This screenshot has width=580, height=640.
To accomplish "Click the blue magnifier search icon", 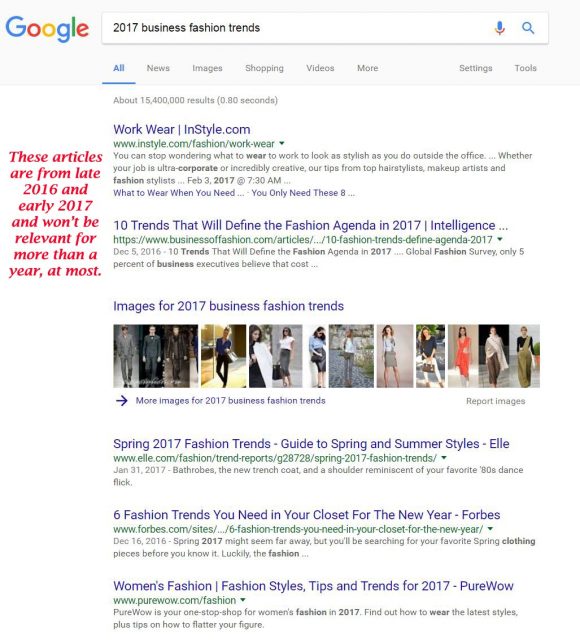I will tap(528, 28).
